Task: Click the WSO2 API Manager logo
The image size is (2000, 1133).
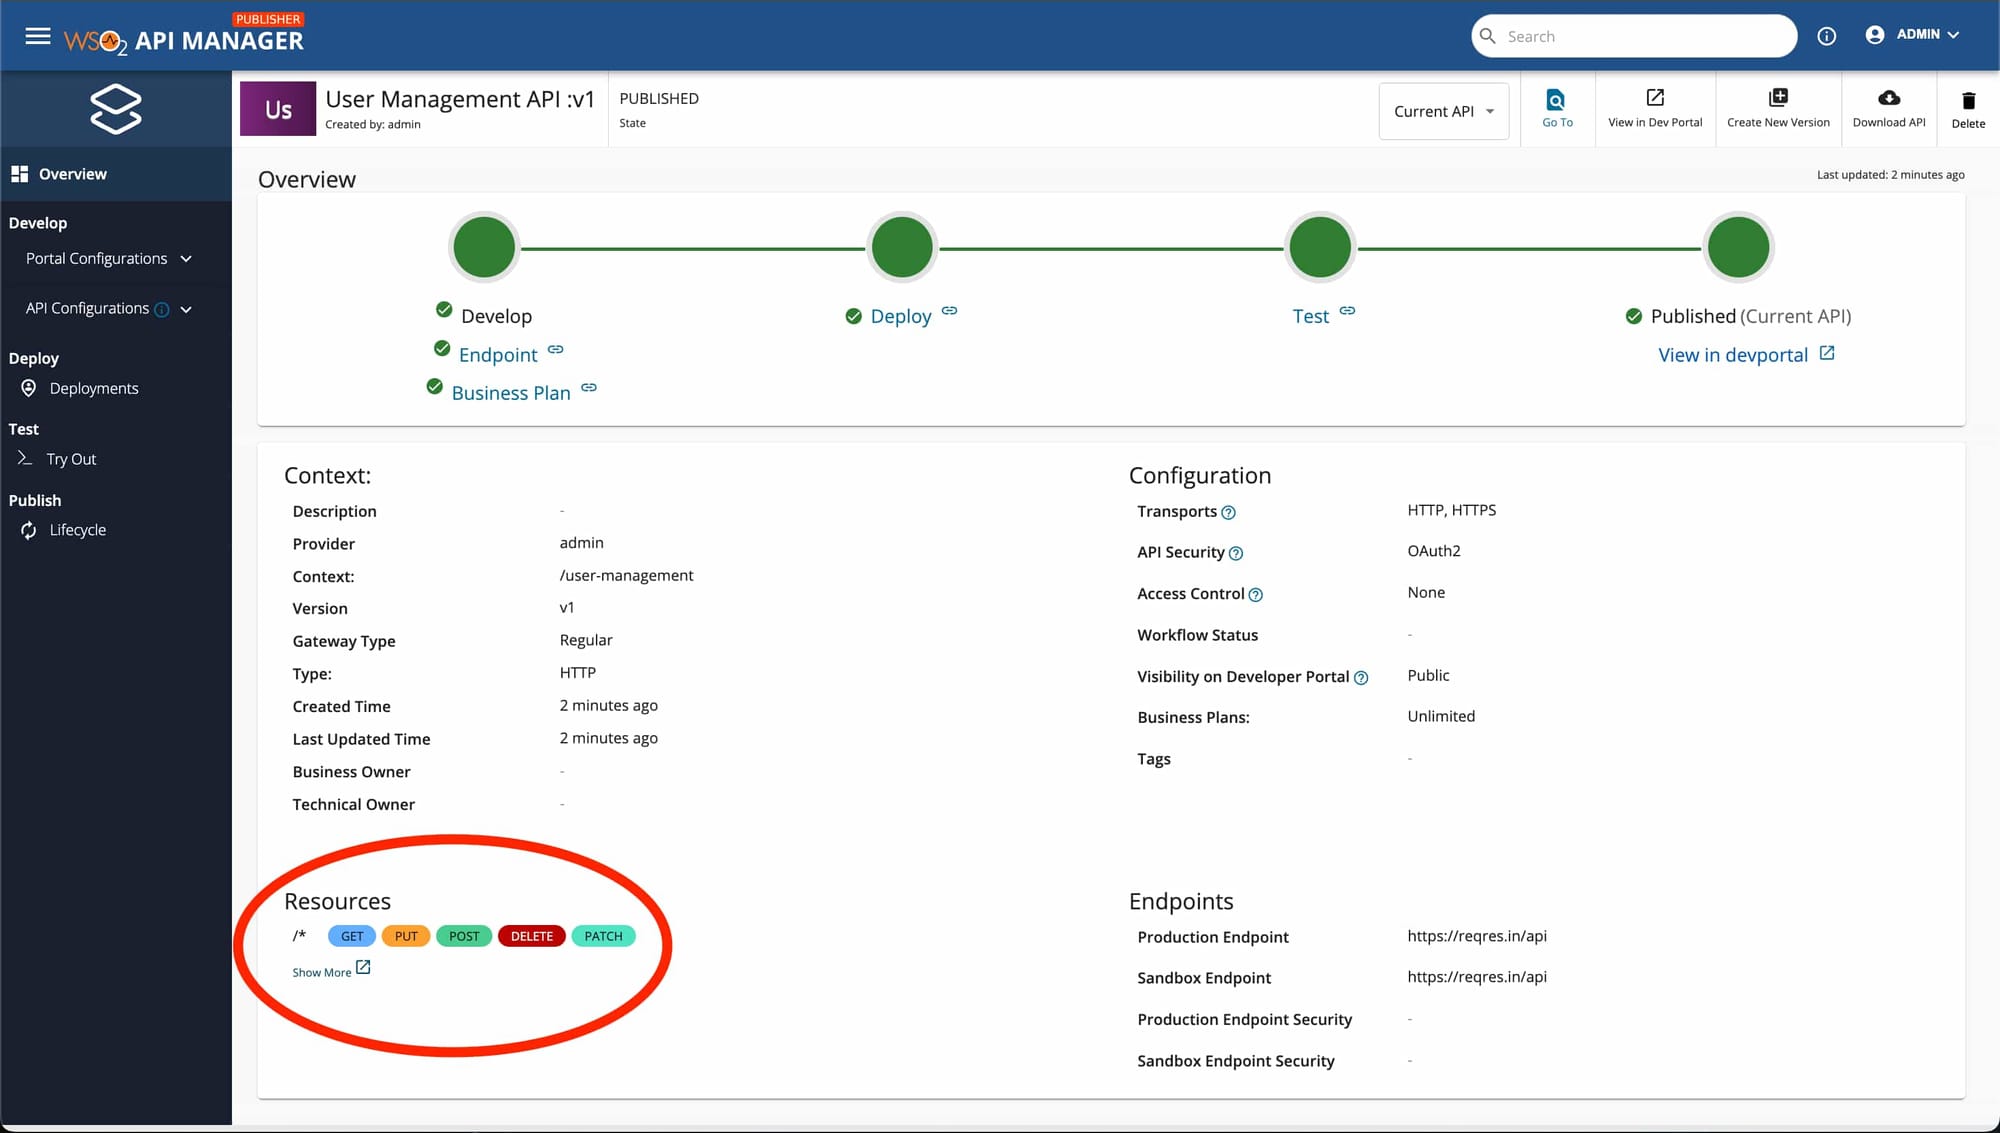Action: (184, 35)
